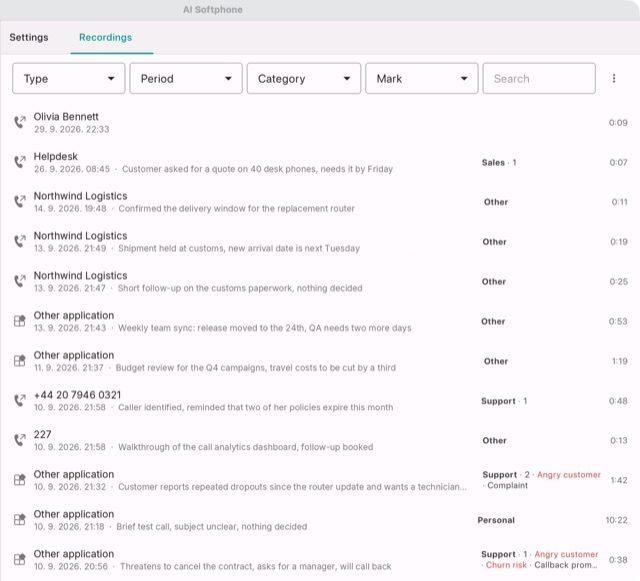Open the call analytics dashboard walkthrough summary
Screen dimensions: 640x581
click(x=245, y=447)
